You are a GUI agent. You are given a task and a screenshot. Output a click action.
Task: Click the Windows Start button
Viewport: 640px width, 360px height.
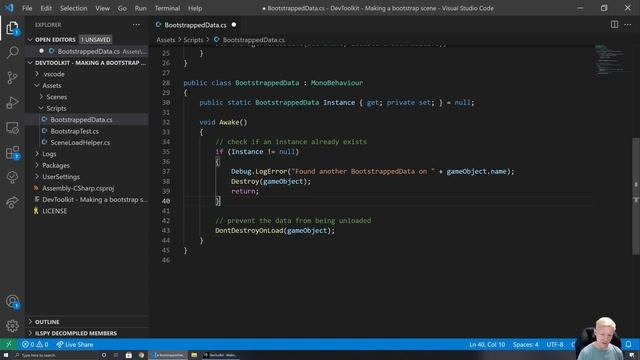click(x=6, y=355)
